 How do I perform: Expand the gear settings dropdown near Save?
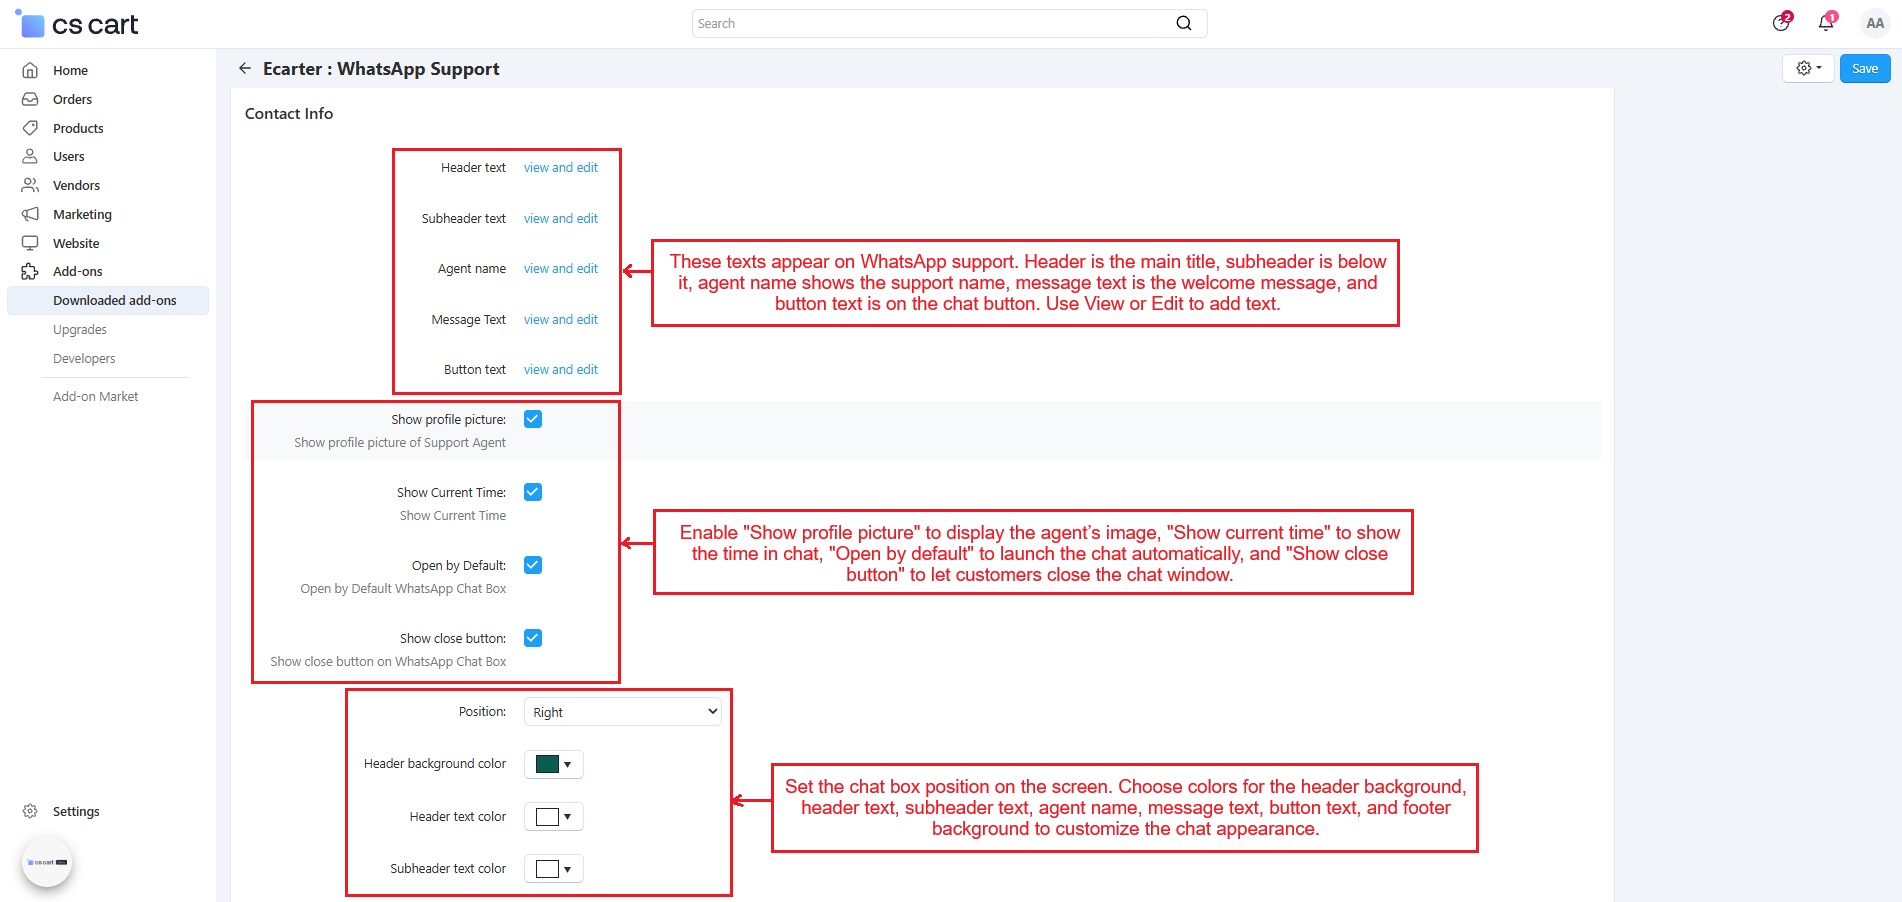[1808, 68]
